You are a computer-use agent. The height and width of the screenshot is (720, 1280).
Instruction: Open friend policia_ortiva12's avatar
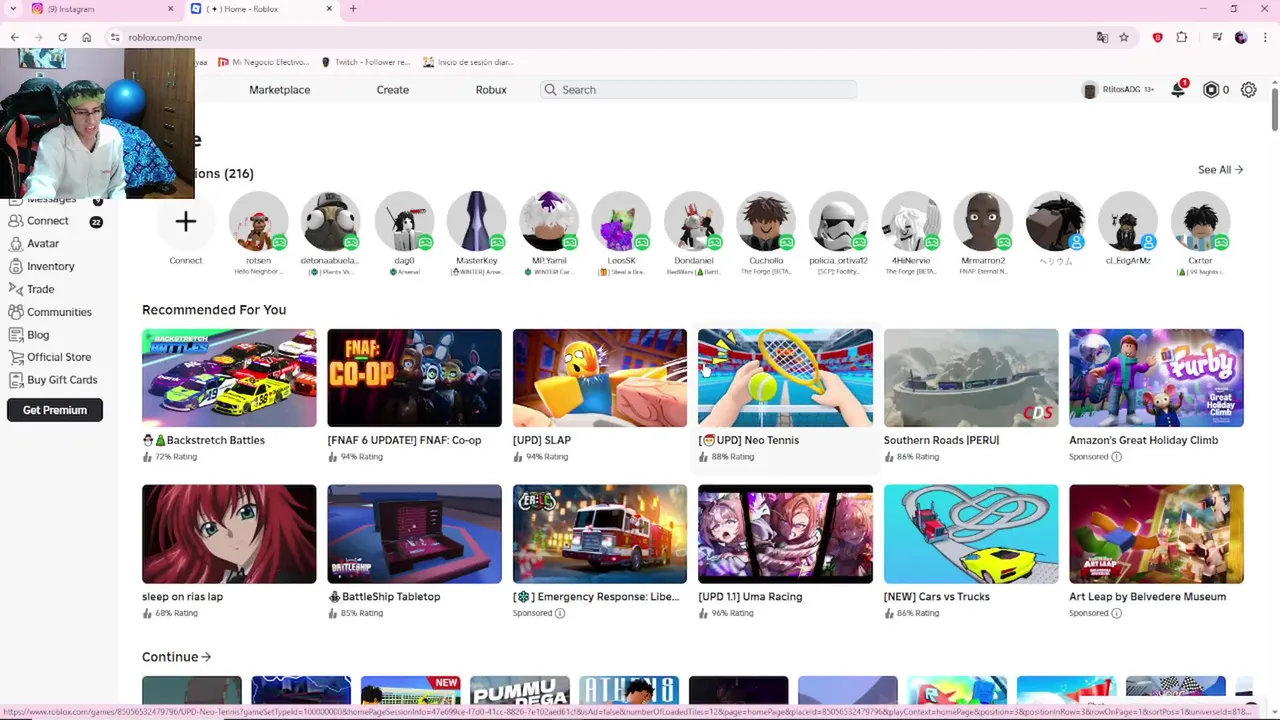point(838,222)
